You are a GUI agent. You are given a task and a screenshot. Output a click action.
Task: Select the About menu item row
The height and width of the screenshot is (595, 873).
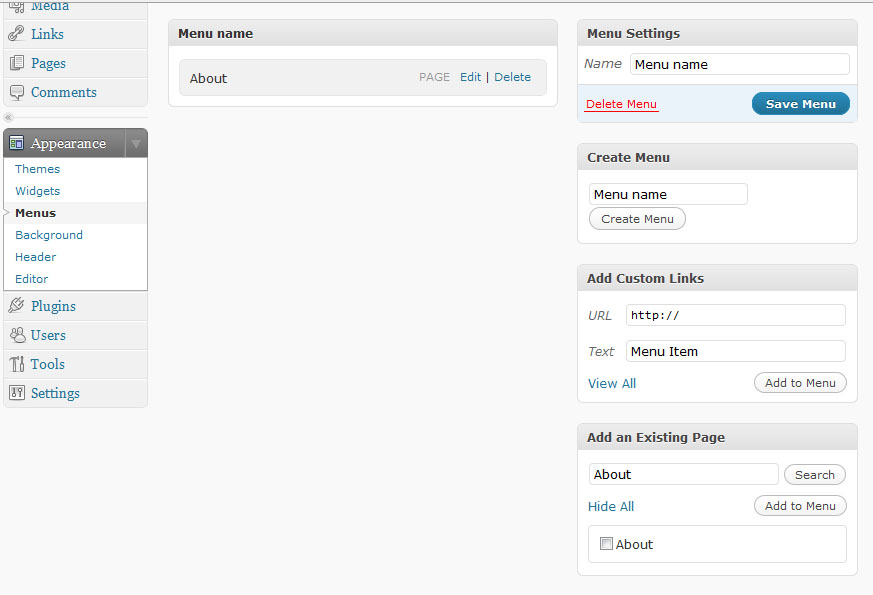(362, 78)
